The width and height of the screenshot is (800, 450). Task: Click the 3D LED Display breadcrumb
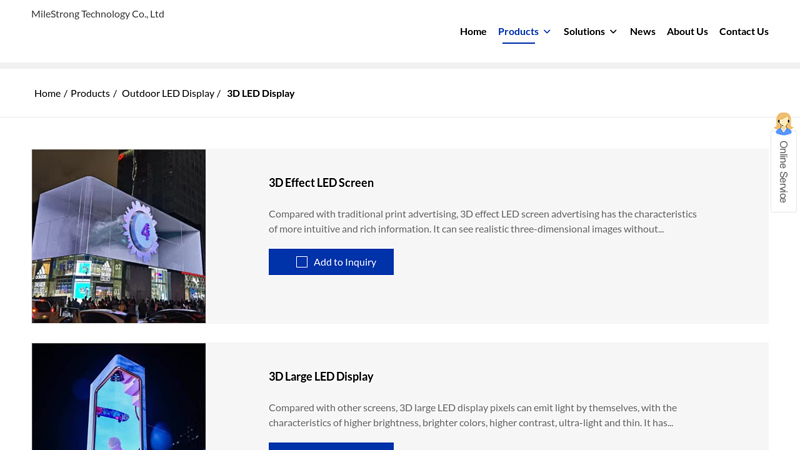261,93
